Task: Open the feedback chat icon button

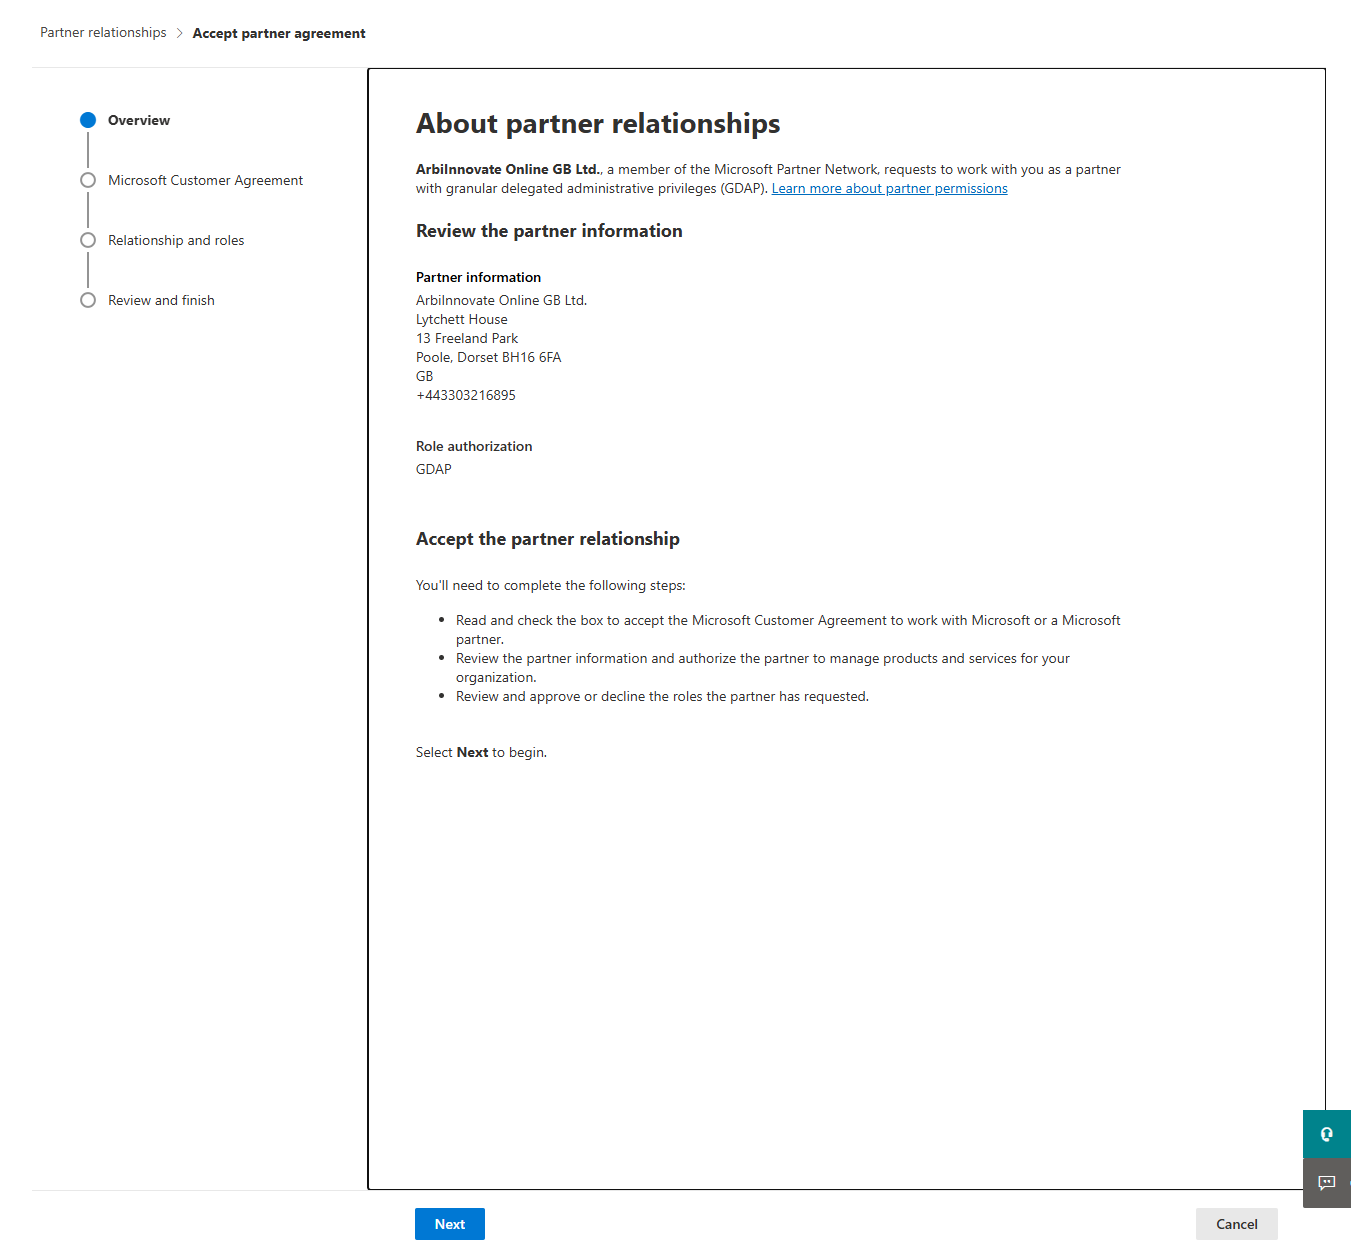Action: click(1327, 1183)
